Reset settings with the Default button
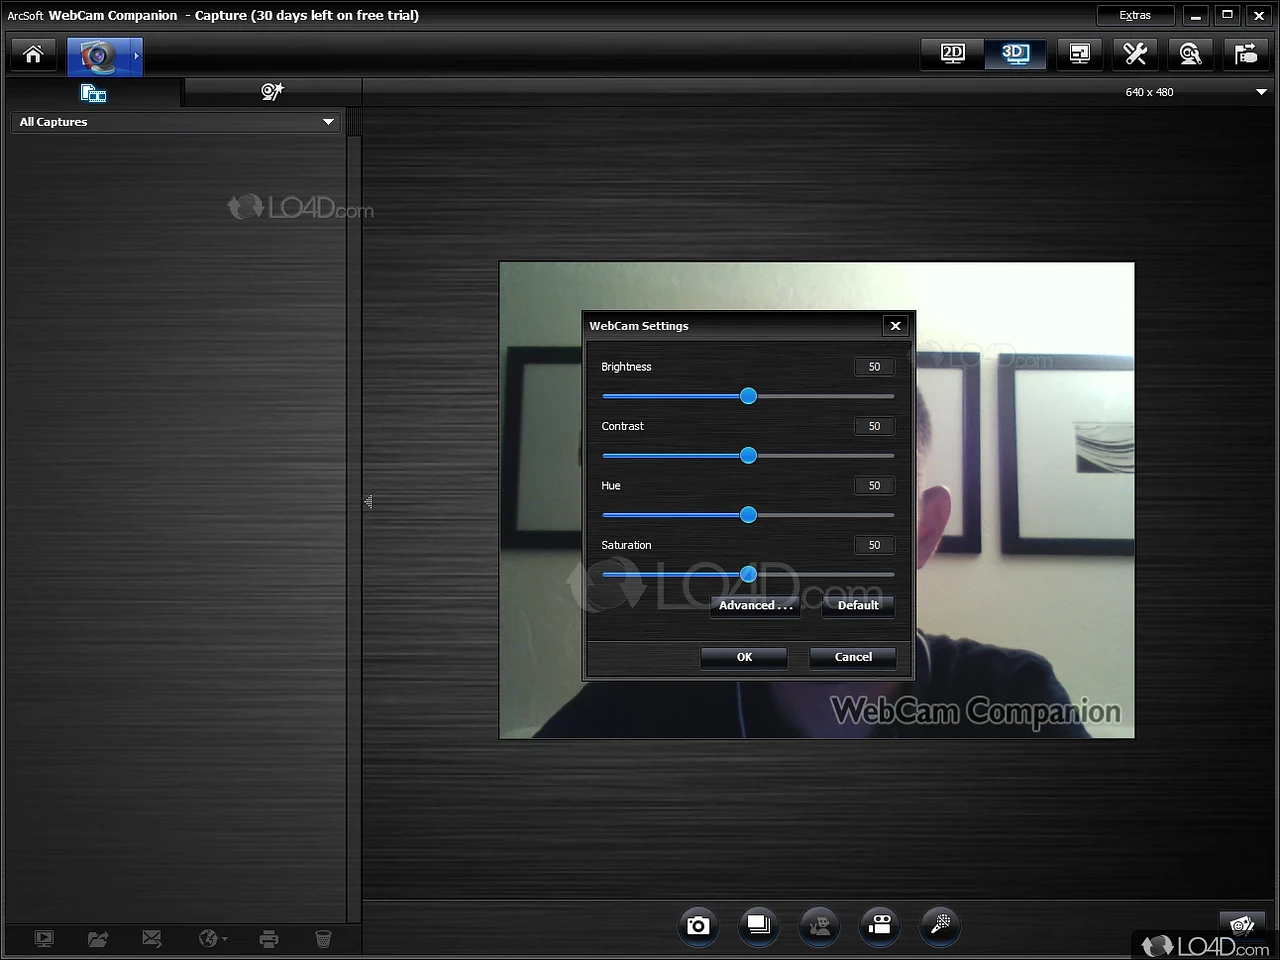This screenshot has width=1280, height=960. (x=858, y=606)
